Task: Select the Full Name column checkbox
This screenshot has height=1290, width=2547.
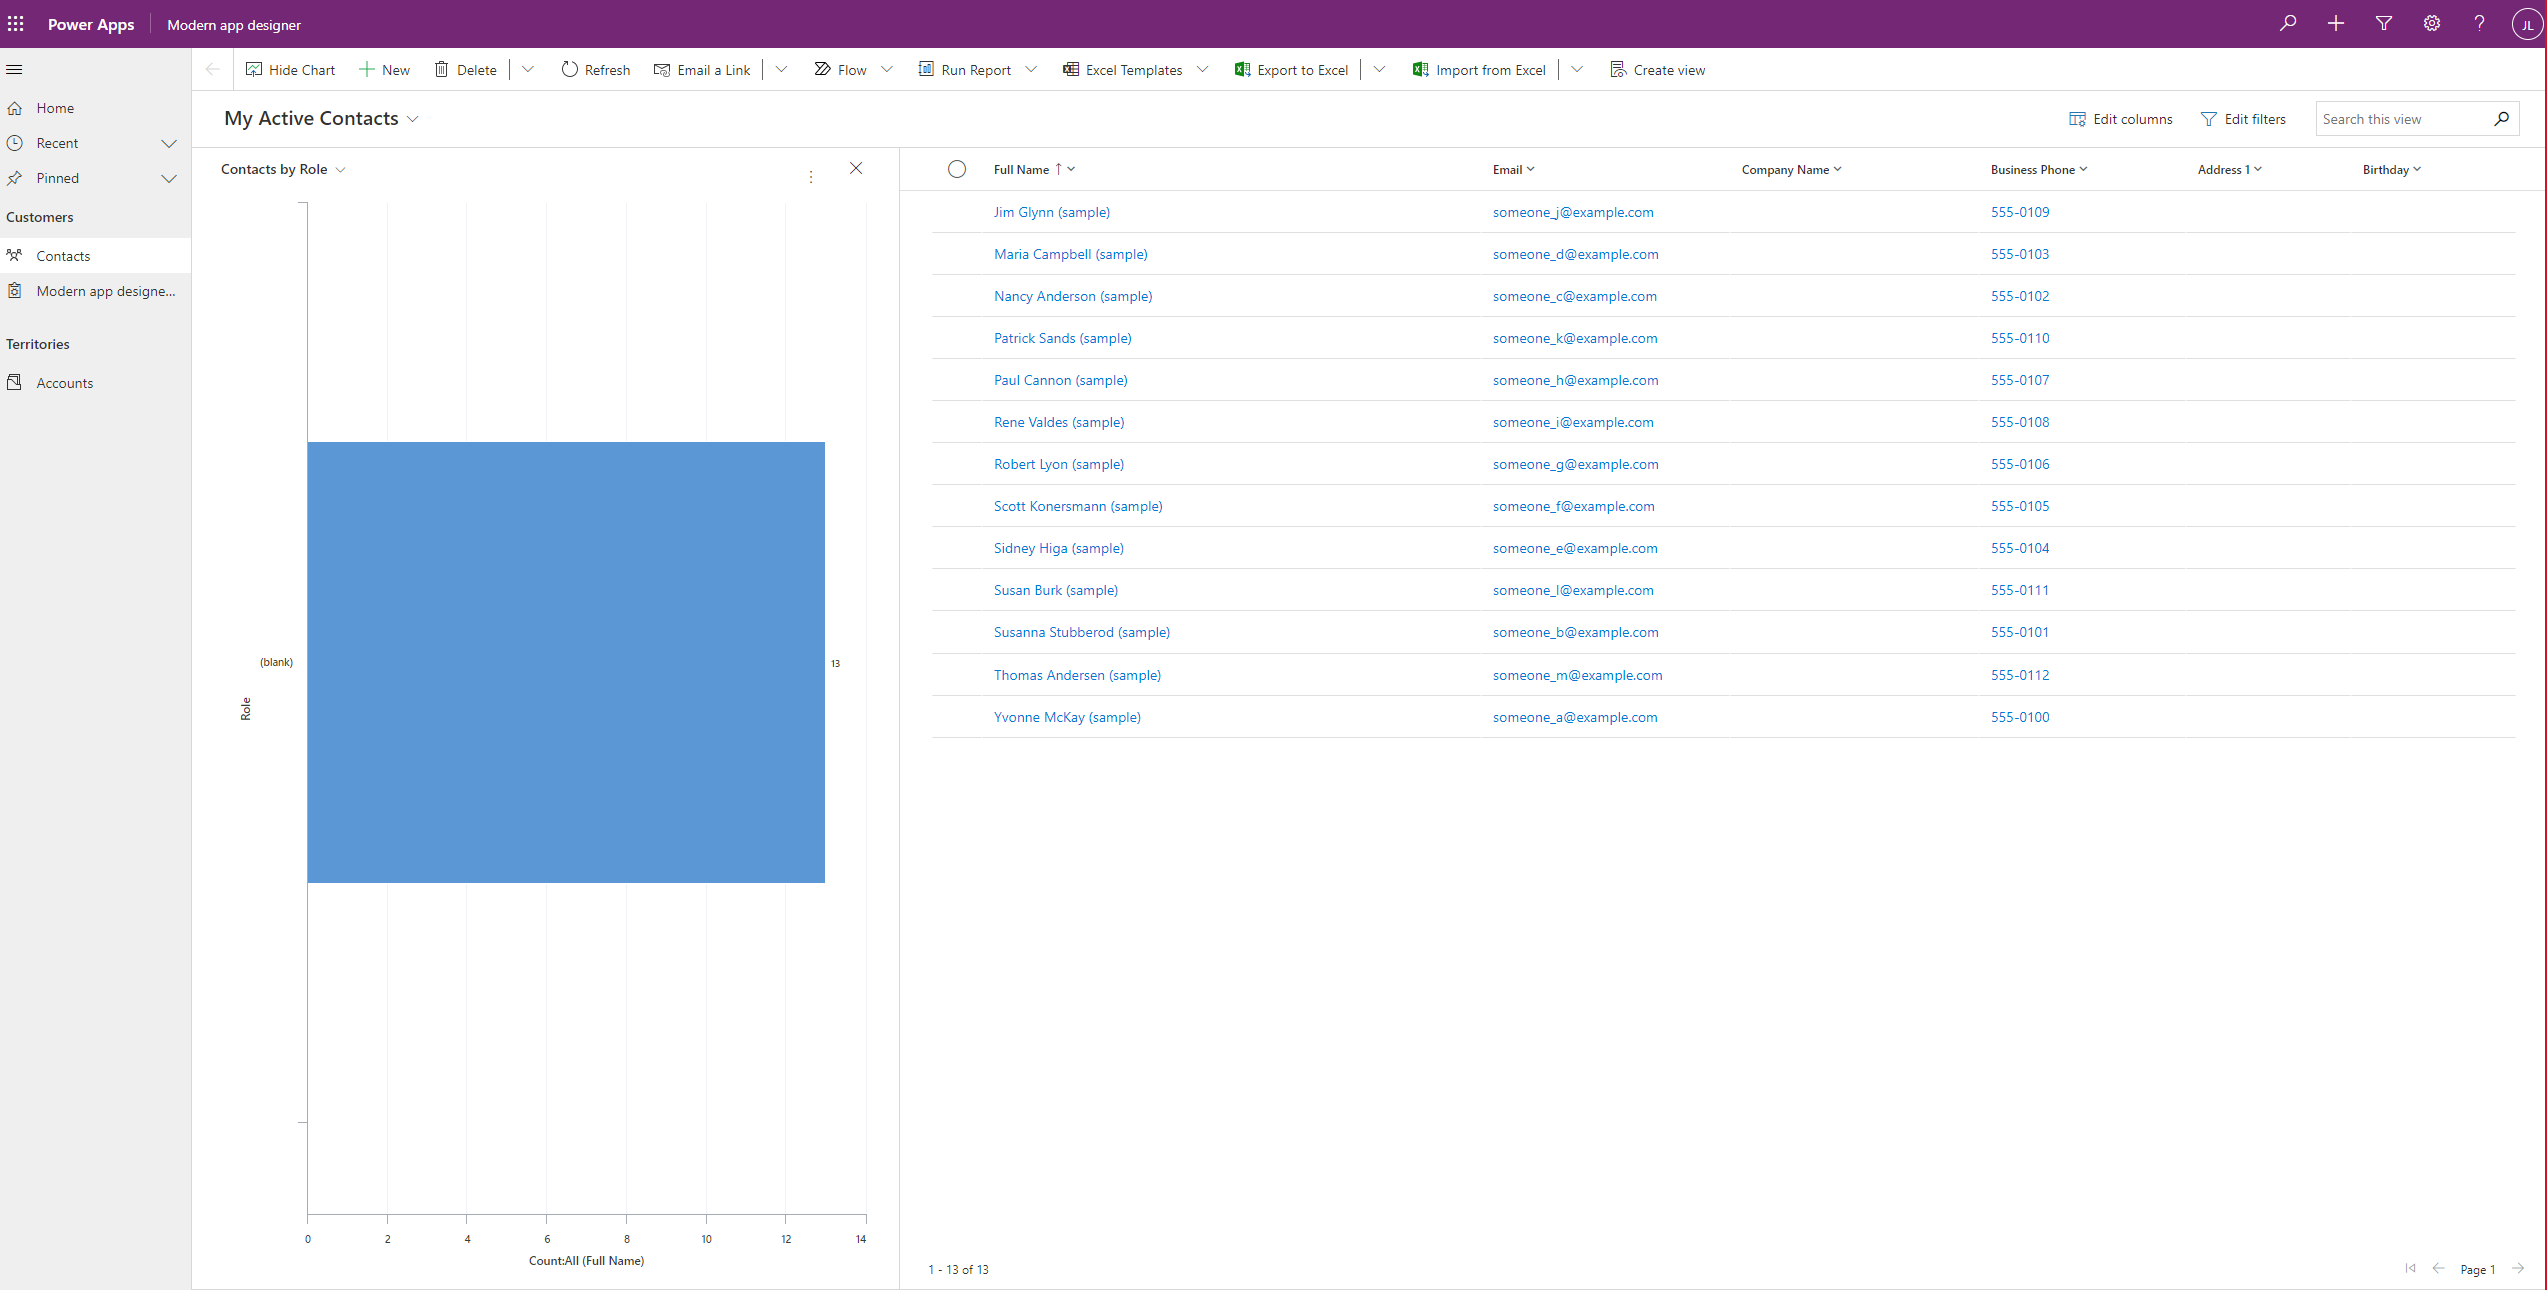Action: pyautogui.click(x=953, y=168)
